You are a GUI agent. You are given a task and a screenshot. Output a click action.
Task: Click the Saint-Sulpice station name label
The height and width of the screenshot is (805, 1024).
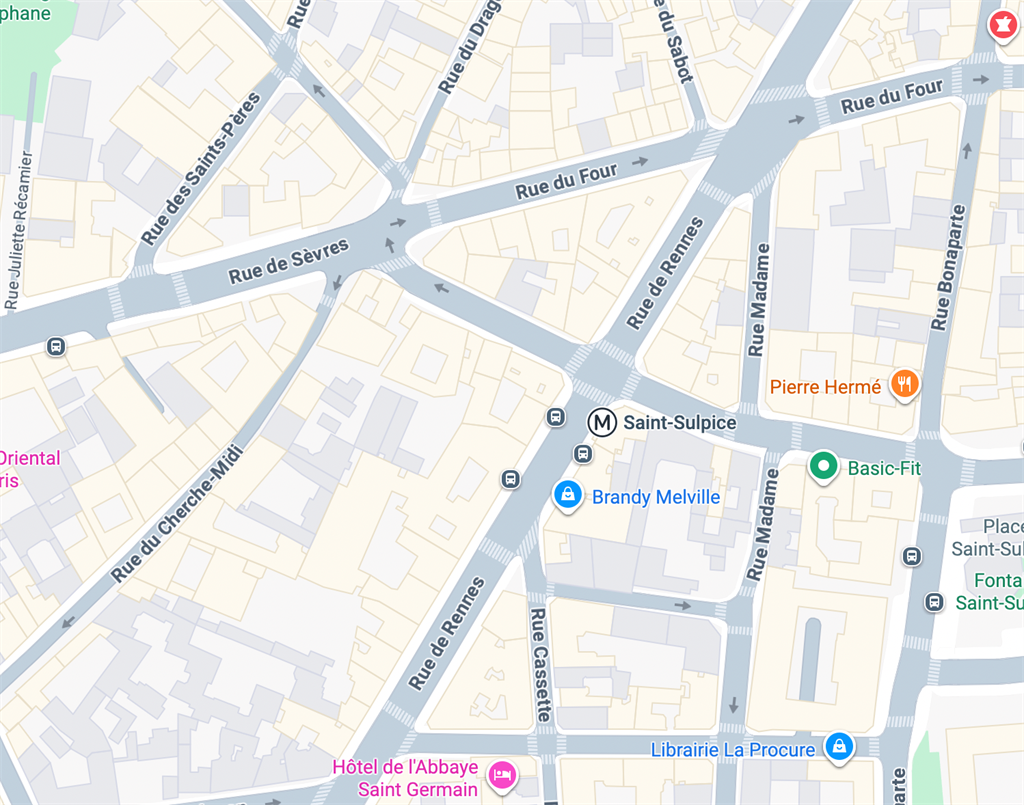pos(680,422)
